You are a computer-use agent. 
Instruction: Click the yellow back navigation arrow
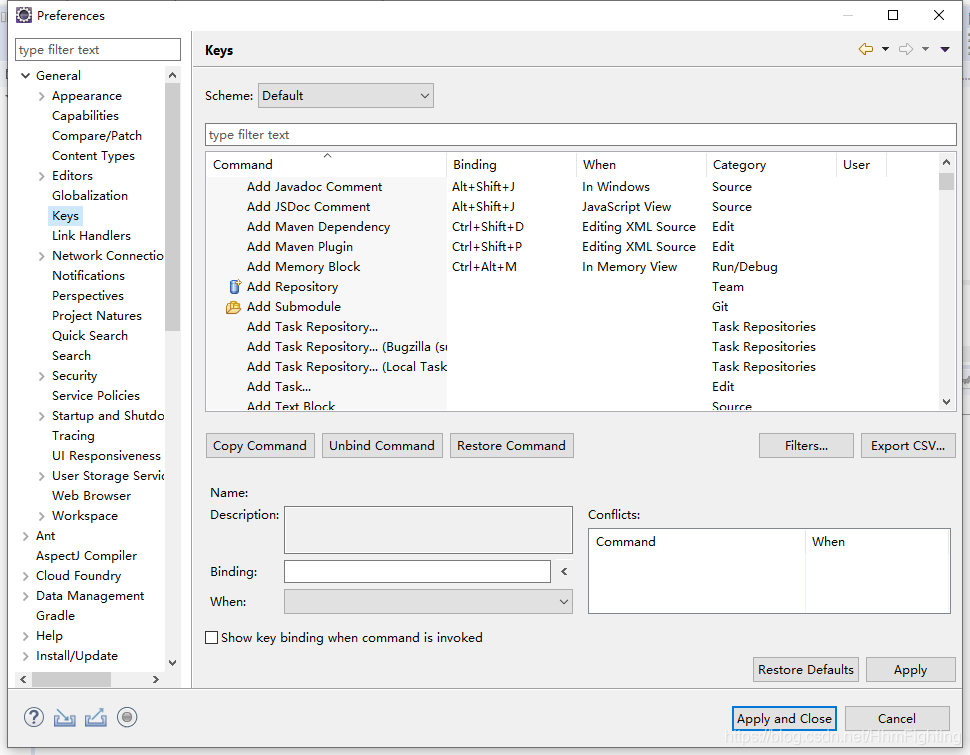pos(865,49)
